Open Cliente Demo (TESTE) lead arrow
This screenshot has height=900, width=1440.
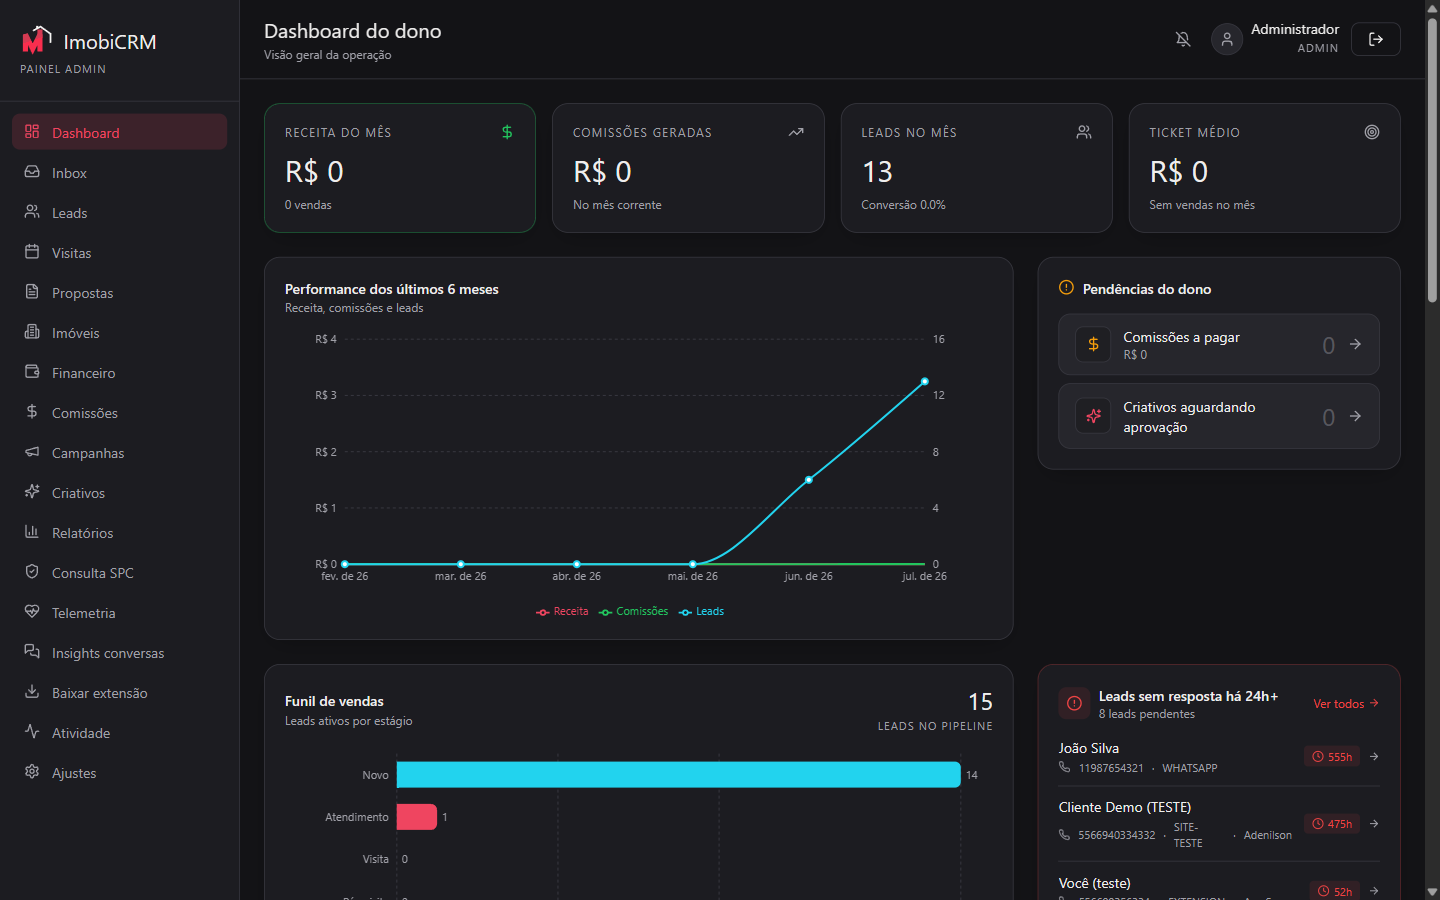pyautogui.click(x=1374, y=824)
